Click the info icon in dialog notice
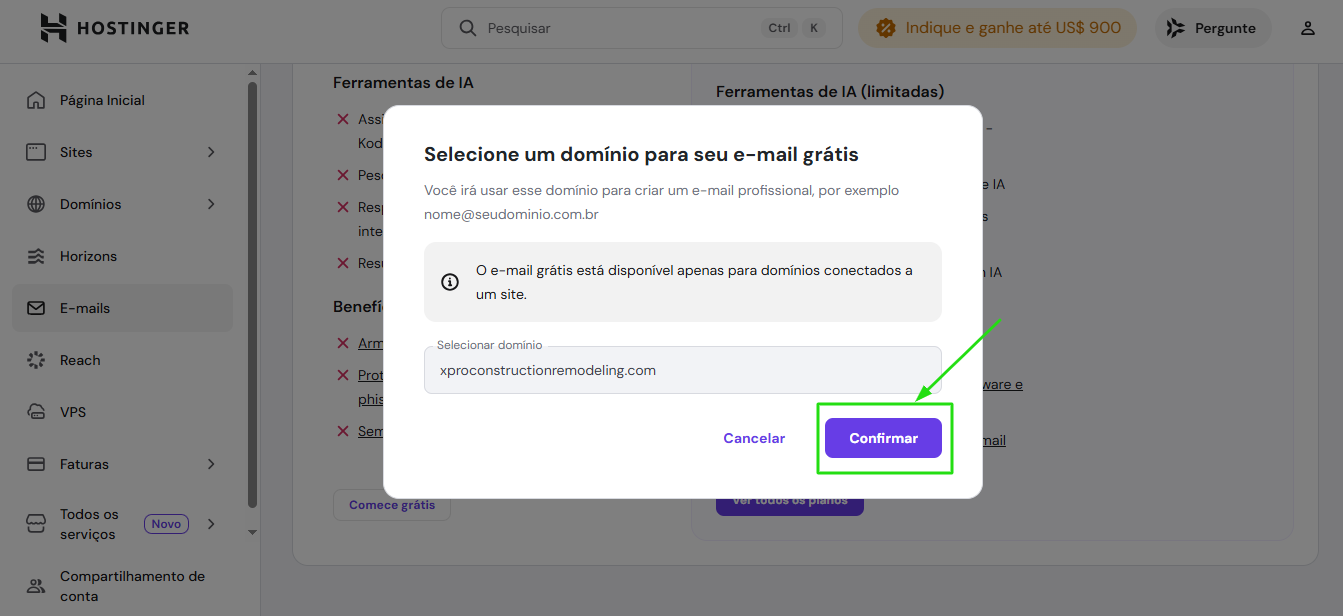Screen dimensions: 1343x616 [x=450, y=281]
